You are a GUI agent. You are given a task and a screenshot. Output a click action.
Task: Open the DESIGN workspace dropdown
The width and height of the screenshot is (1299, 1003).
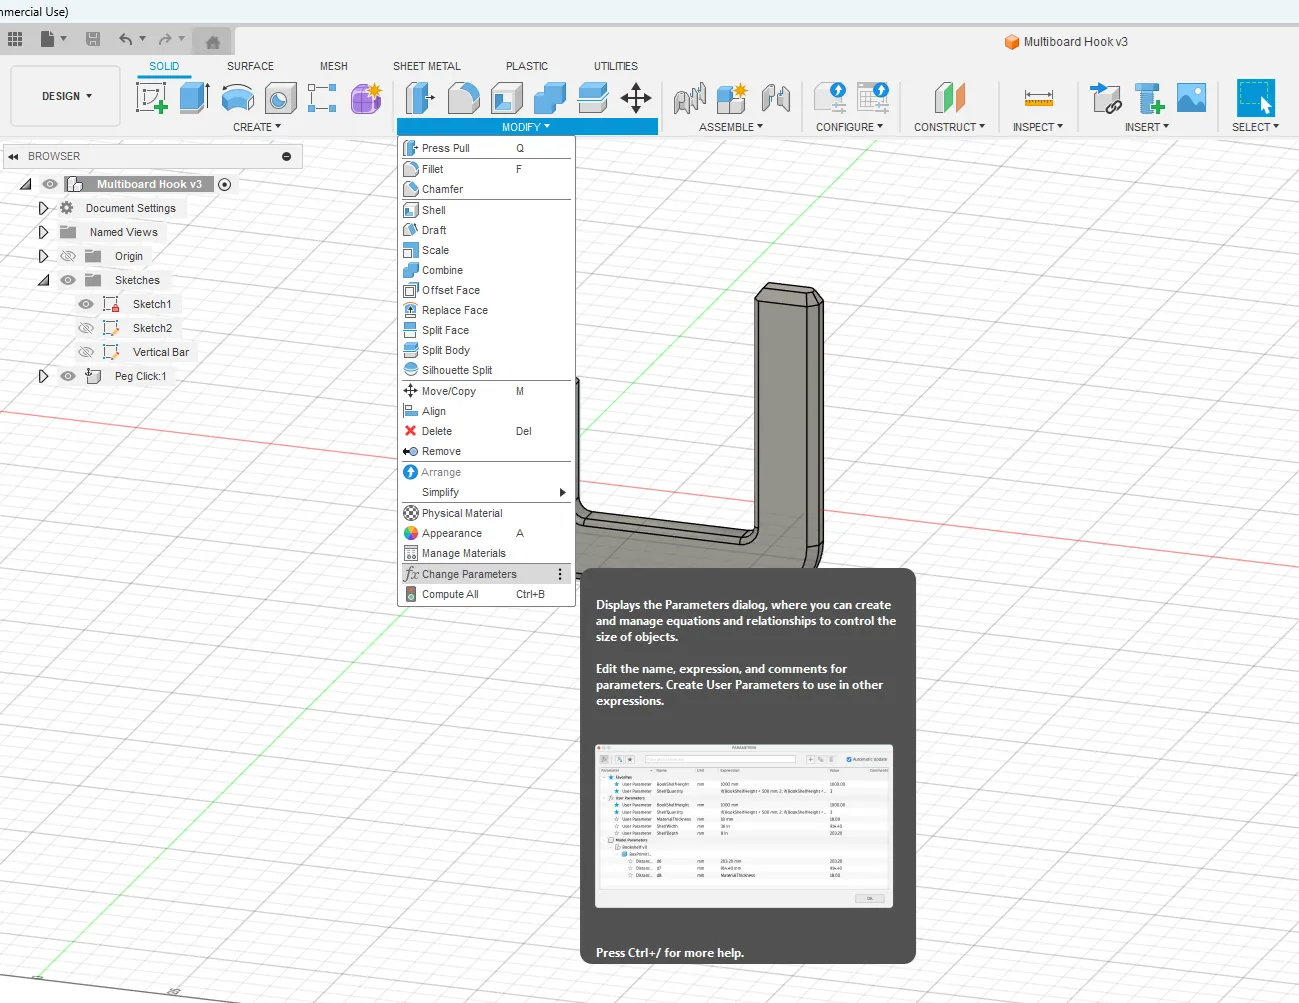pyautogui.click(x=66, y=96)
